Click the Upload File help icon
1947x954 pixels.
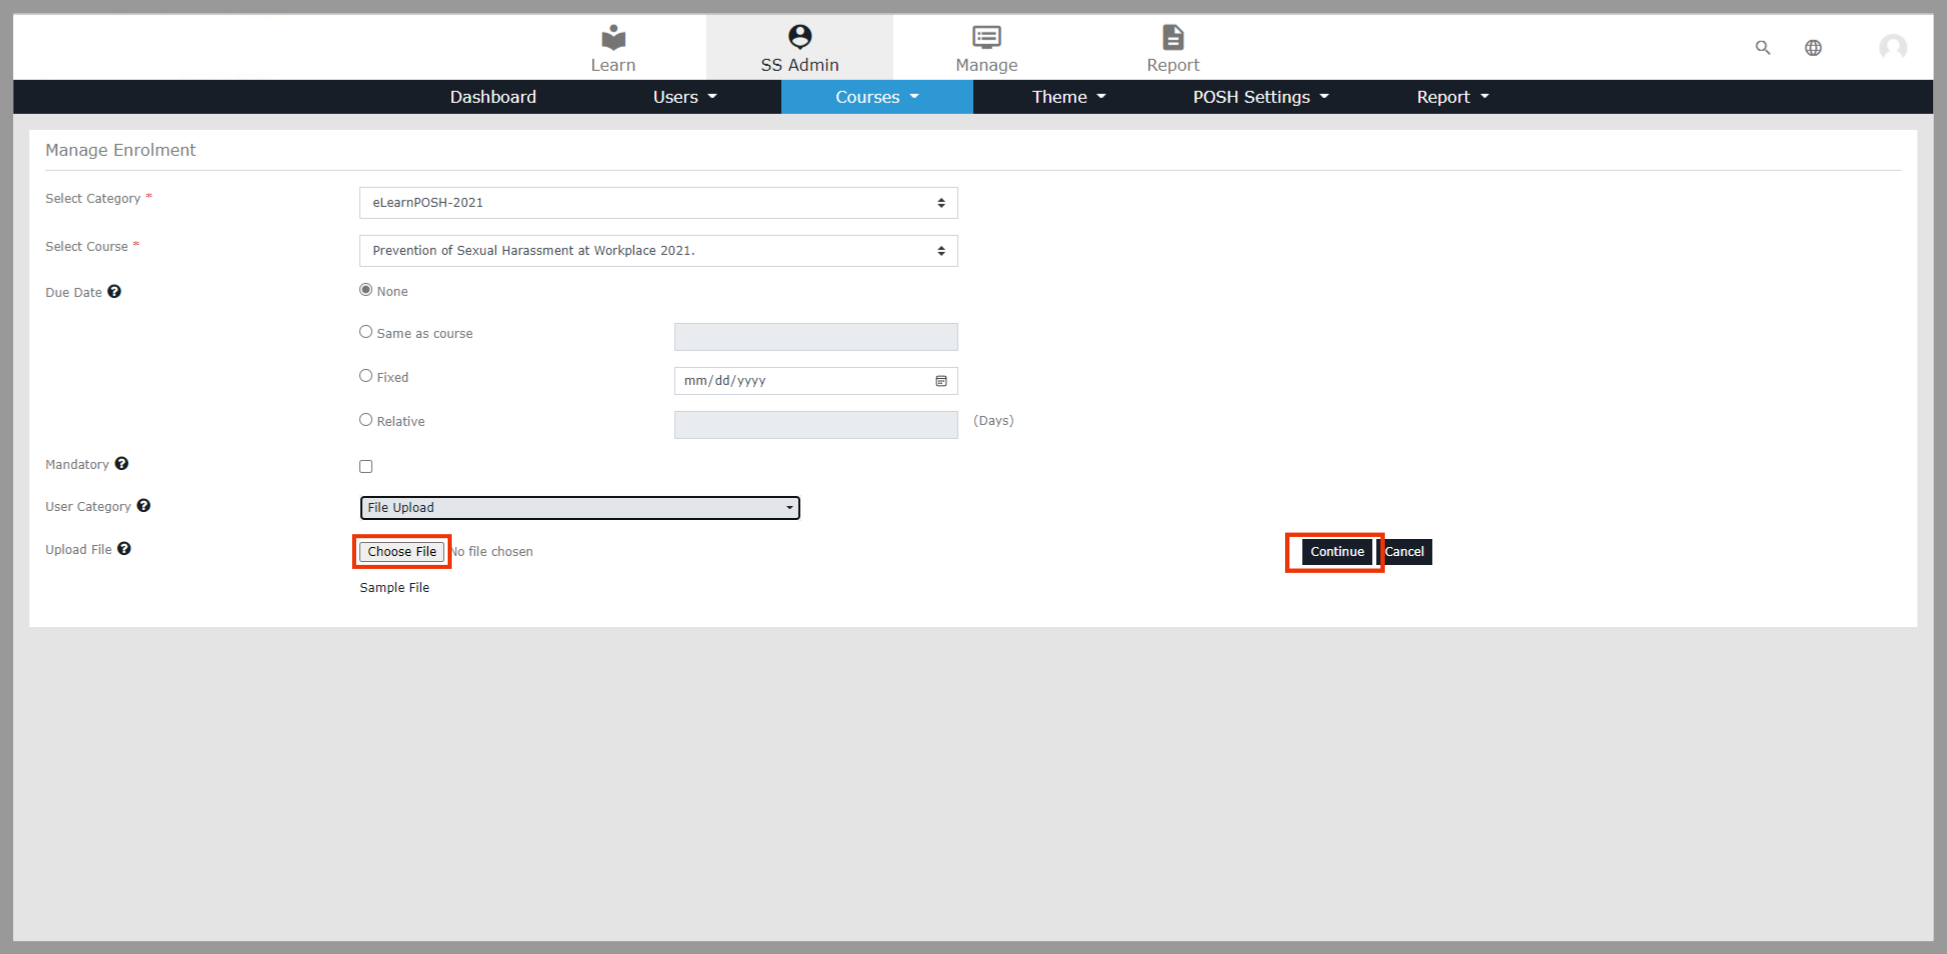pyautogui.click(x=124, y=549)
